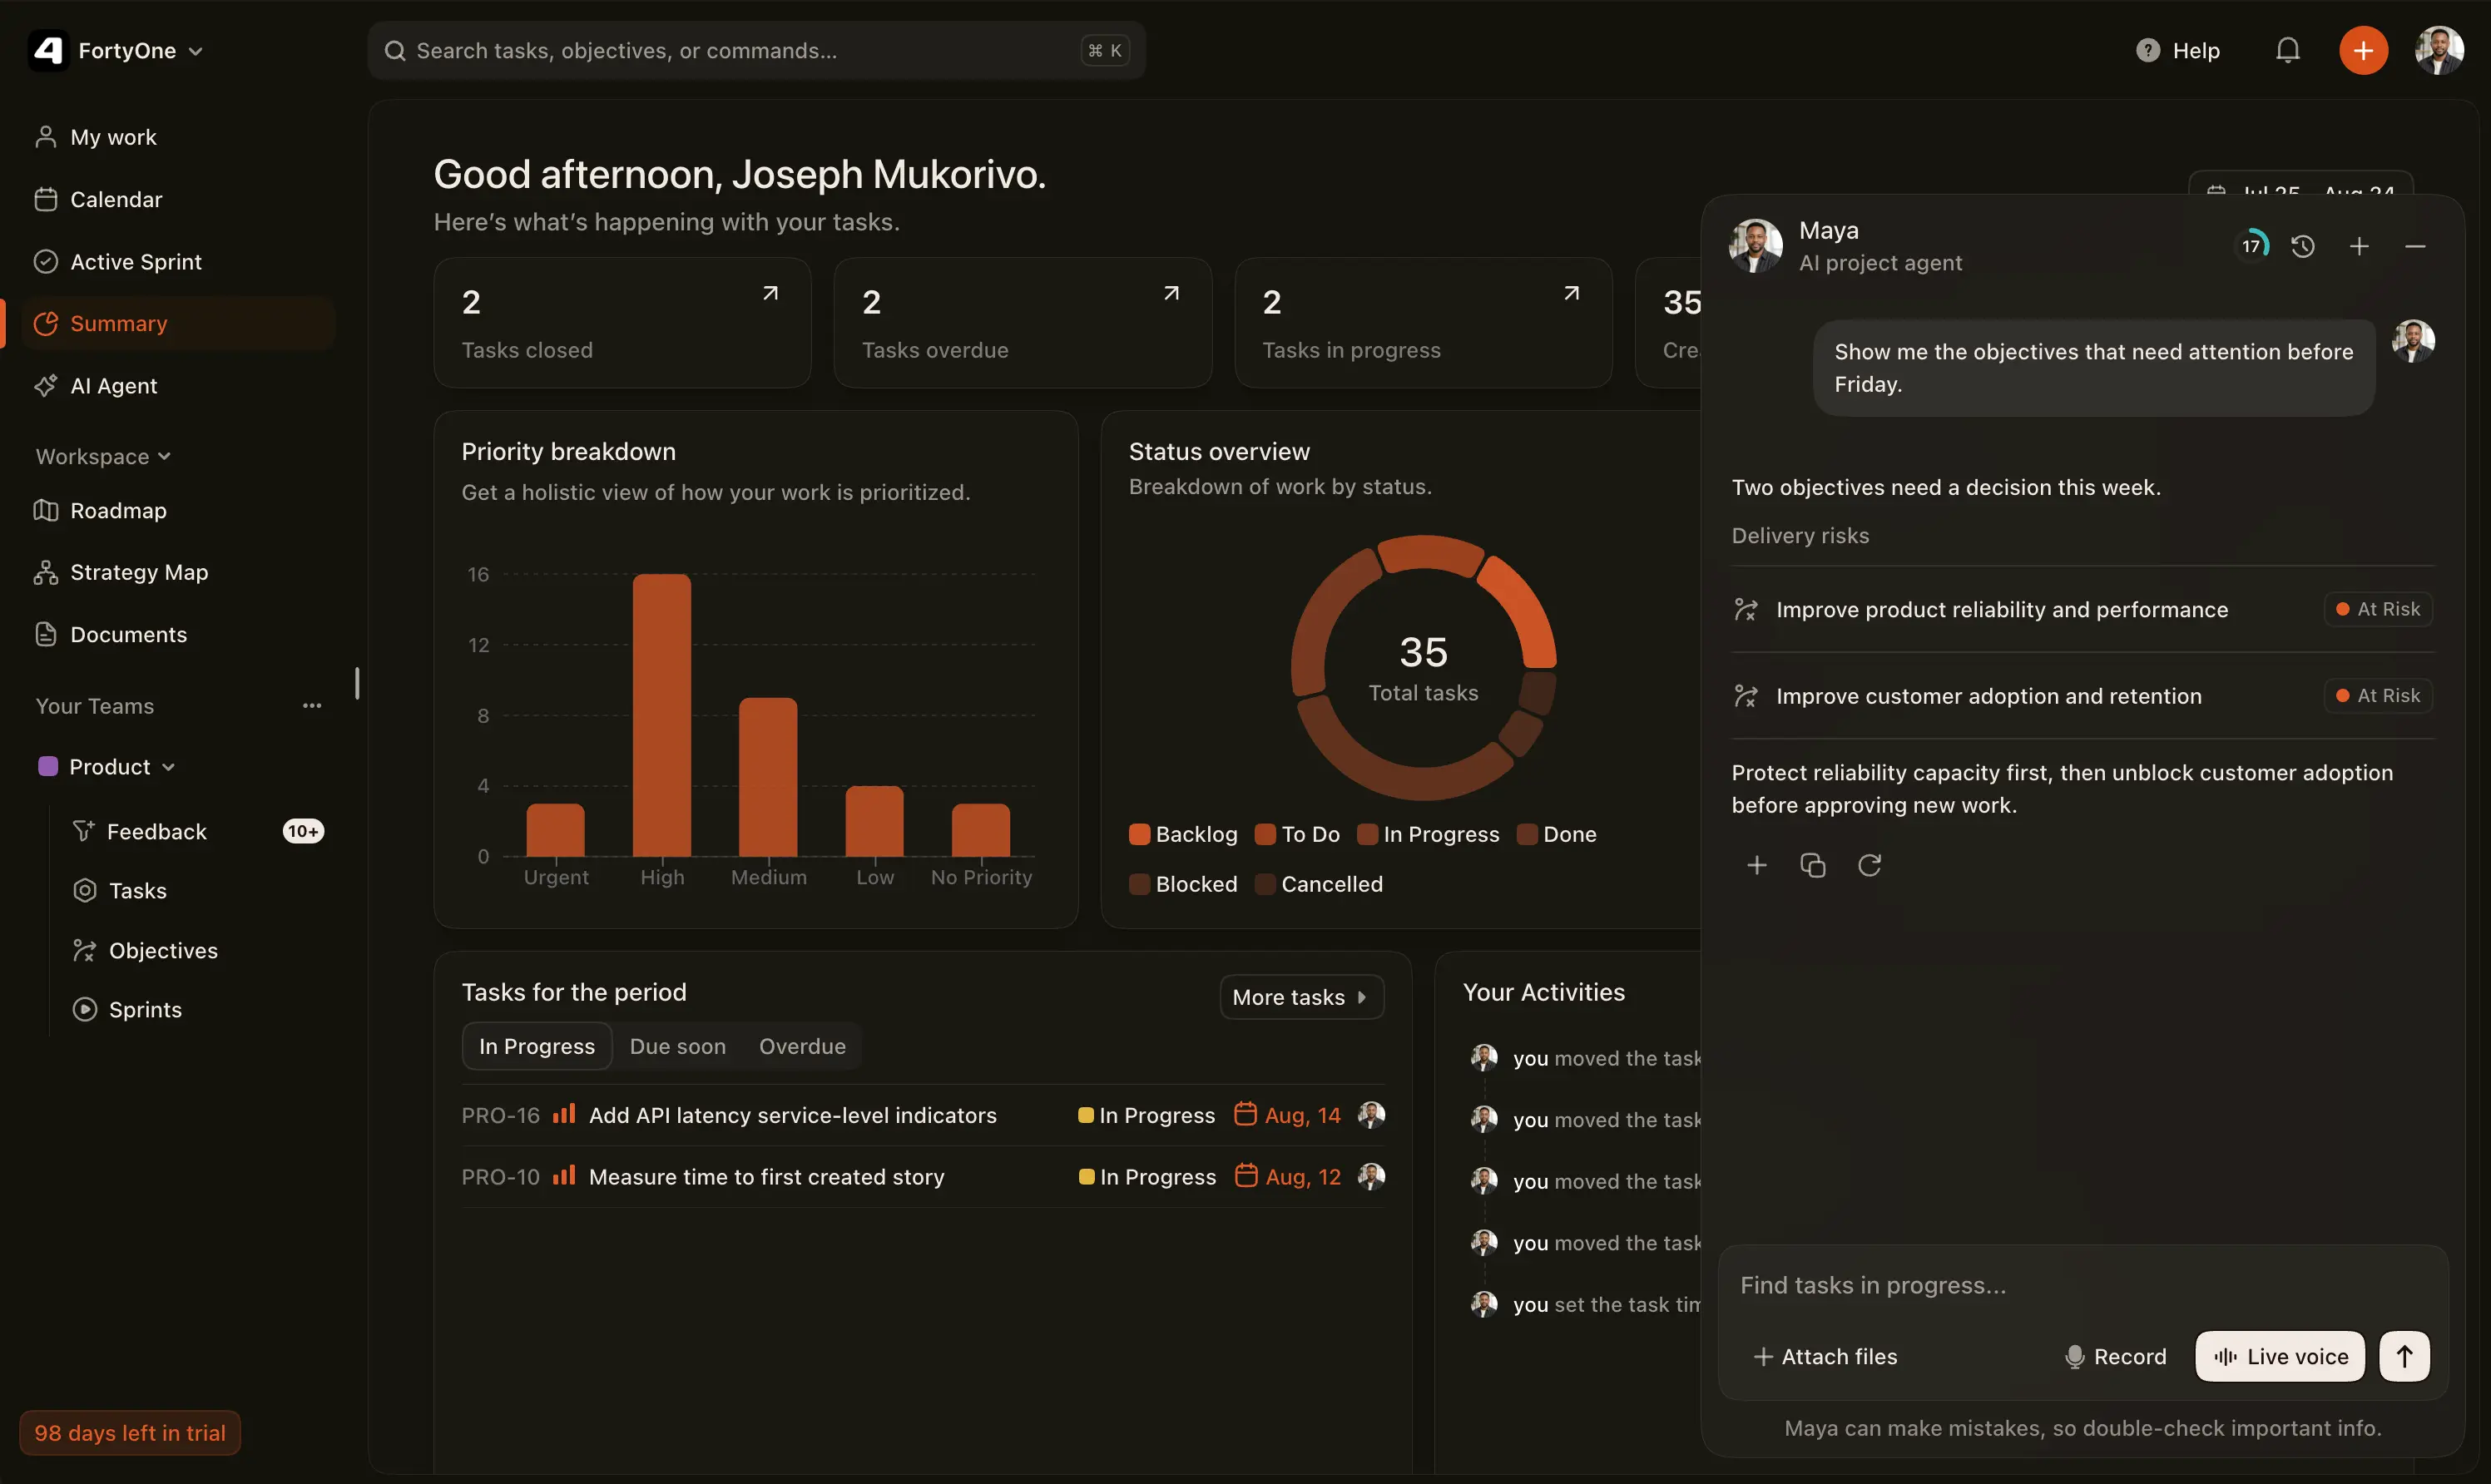Open Tasks closed card arrow
Viewport: 2491px width, 1484px height.
click(x=770, y=293)
